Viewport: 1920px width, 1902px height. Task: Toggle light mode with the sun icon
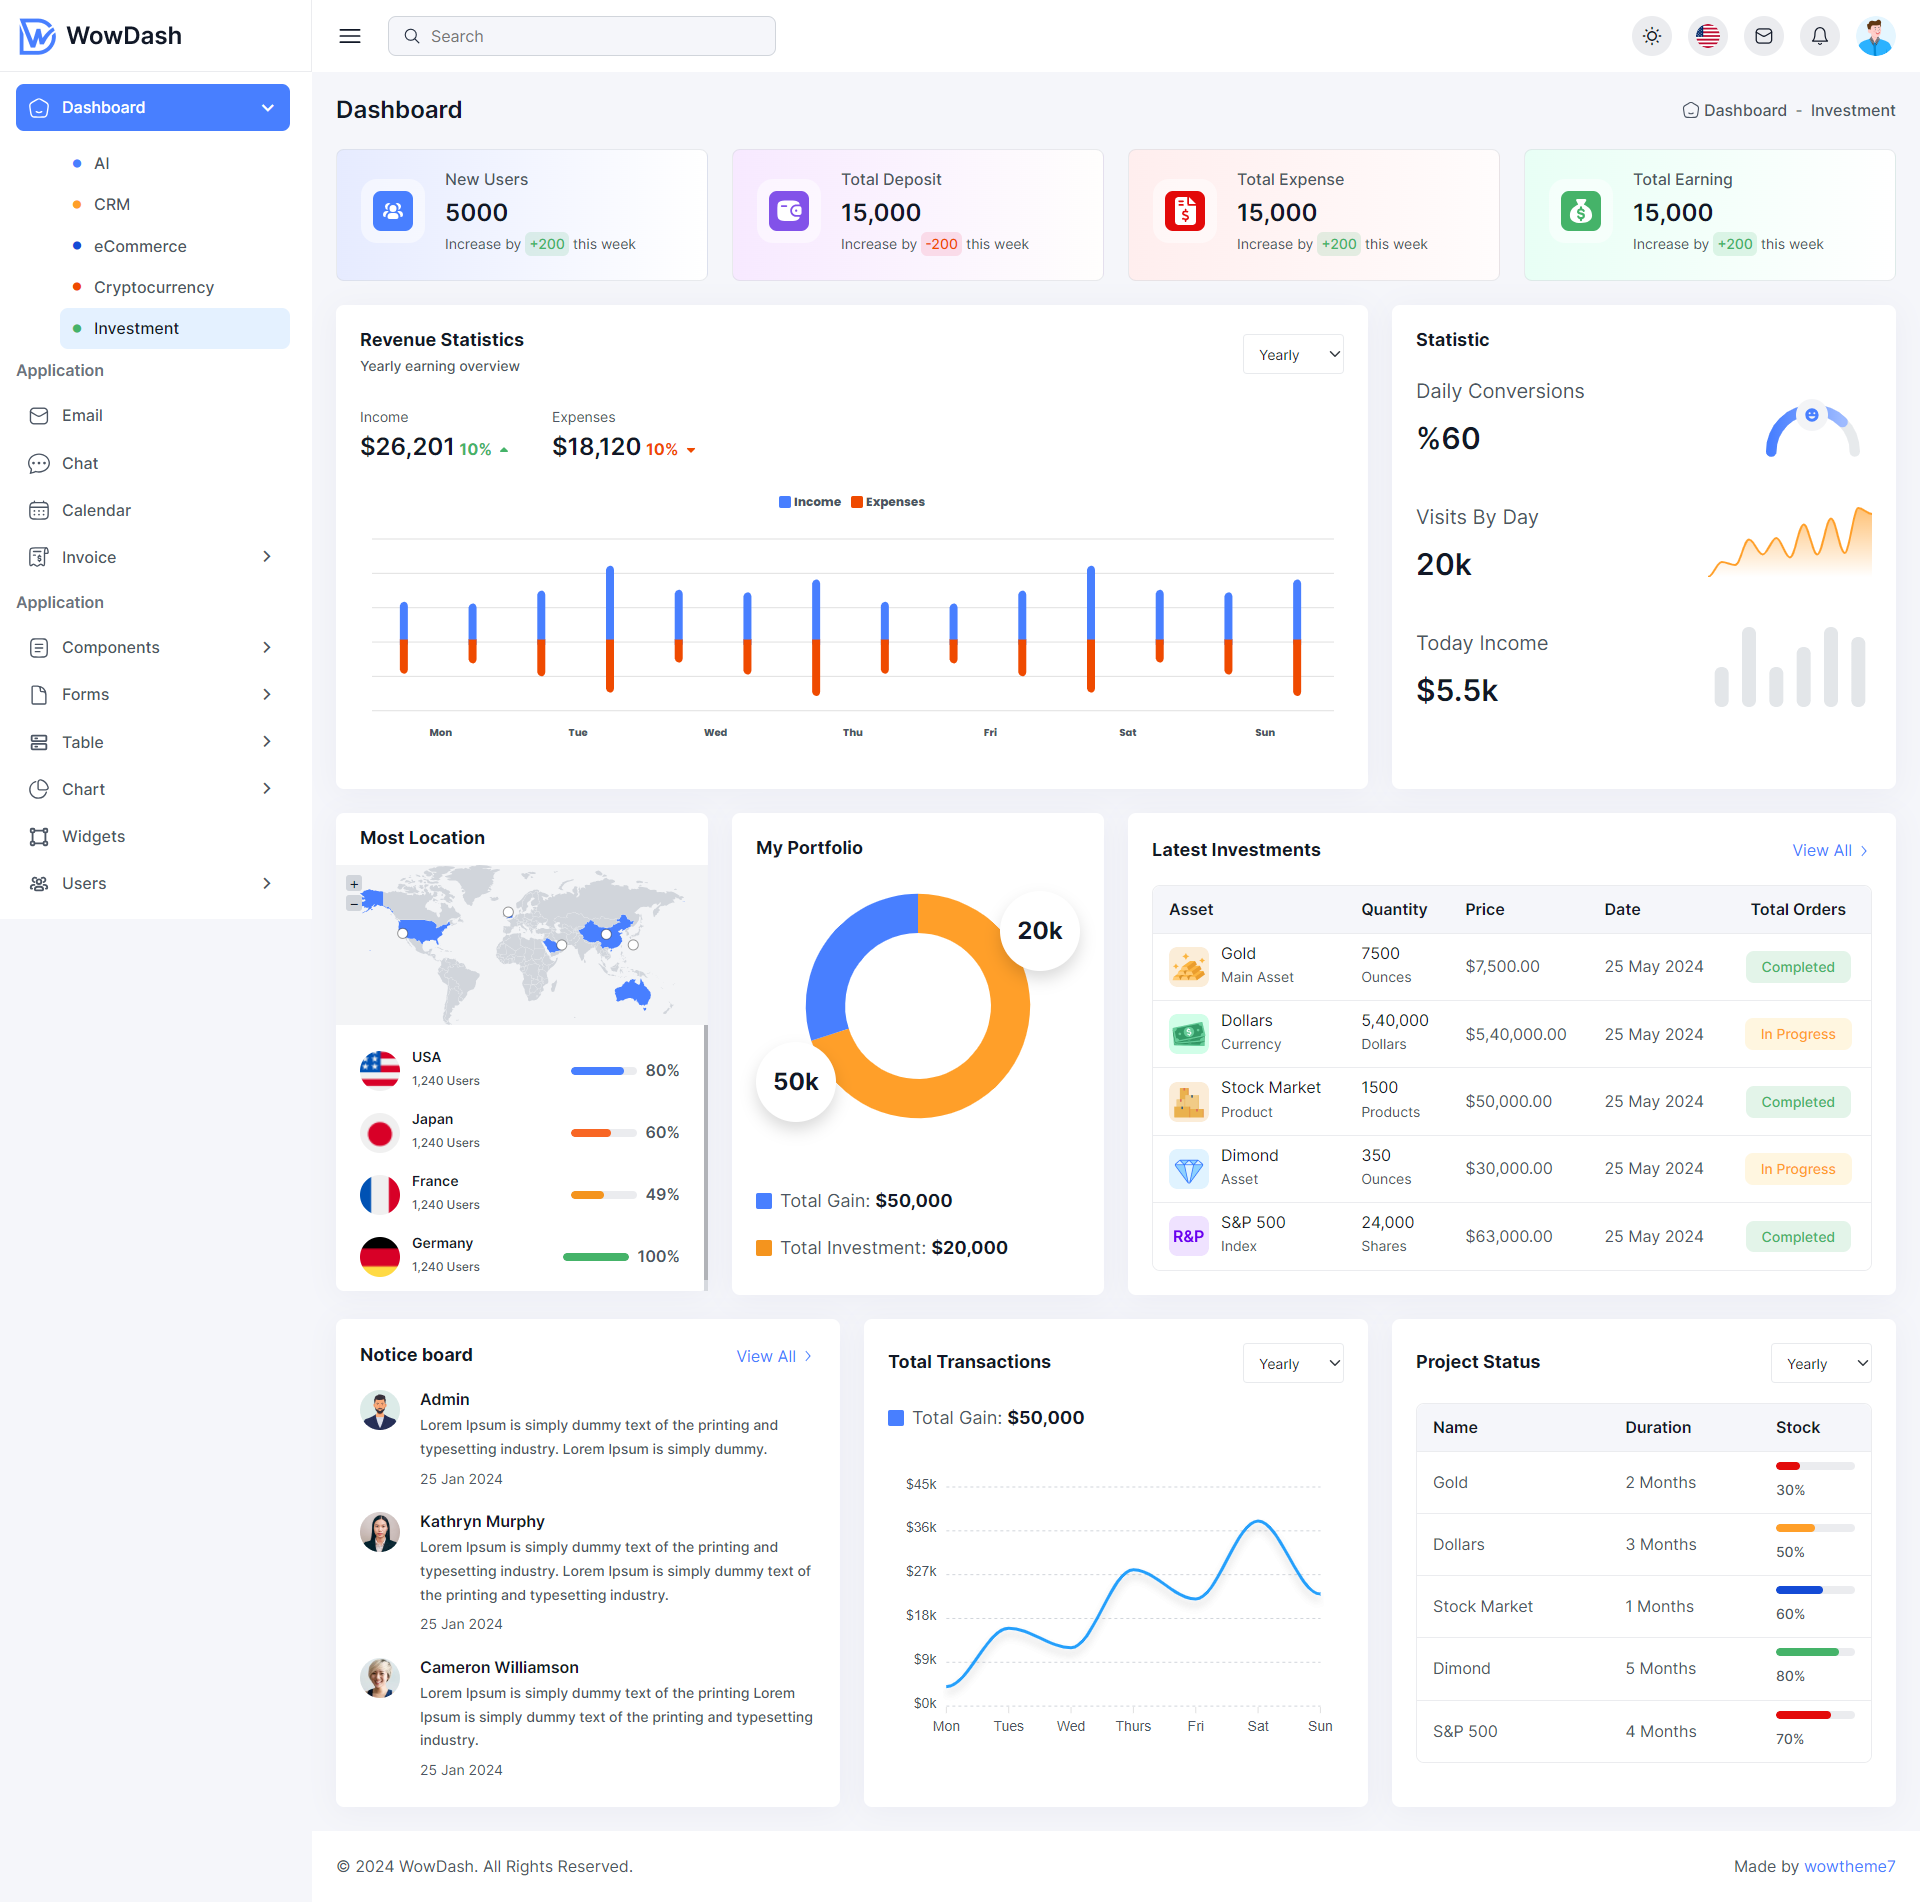coord(1652,35)
